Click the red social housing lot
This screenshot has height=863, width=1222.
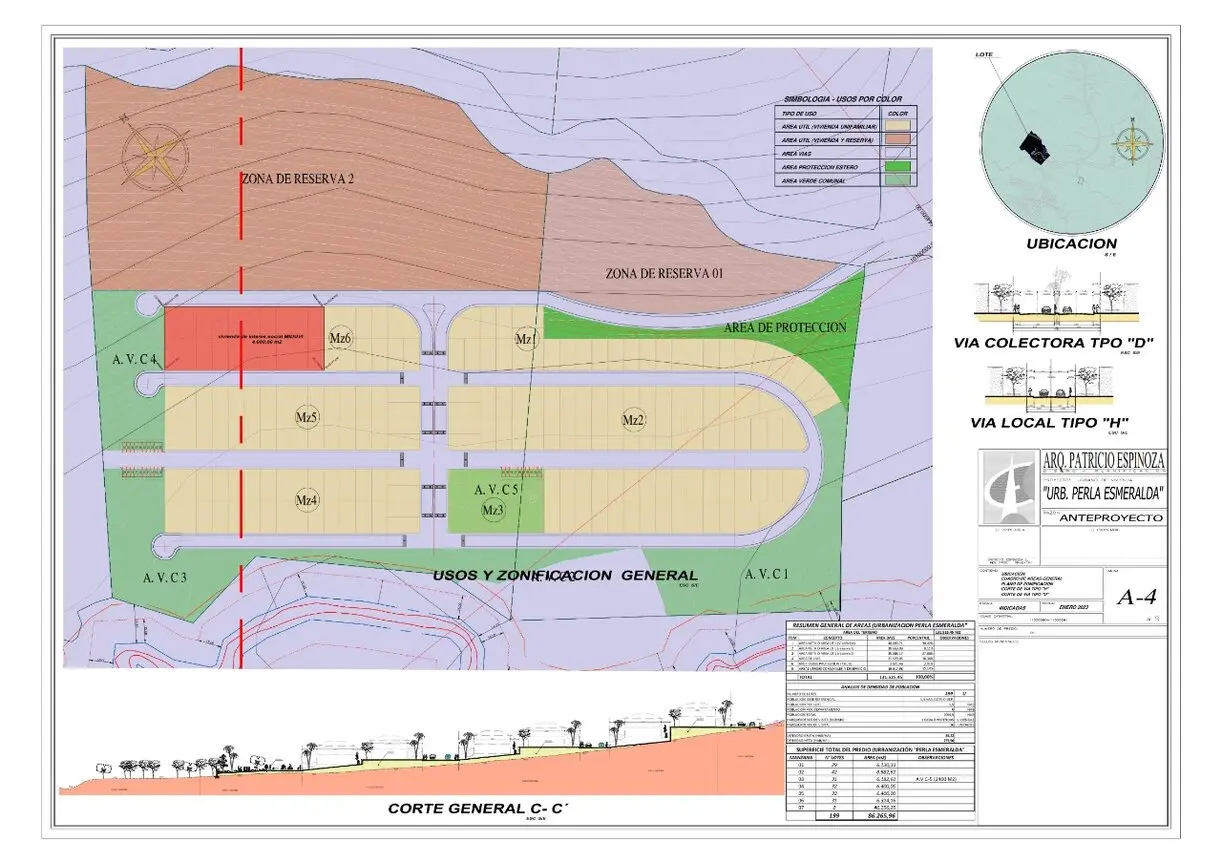pos(244,338)
